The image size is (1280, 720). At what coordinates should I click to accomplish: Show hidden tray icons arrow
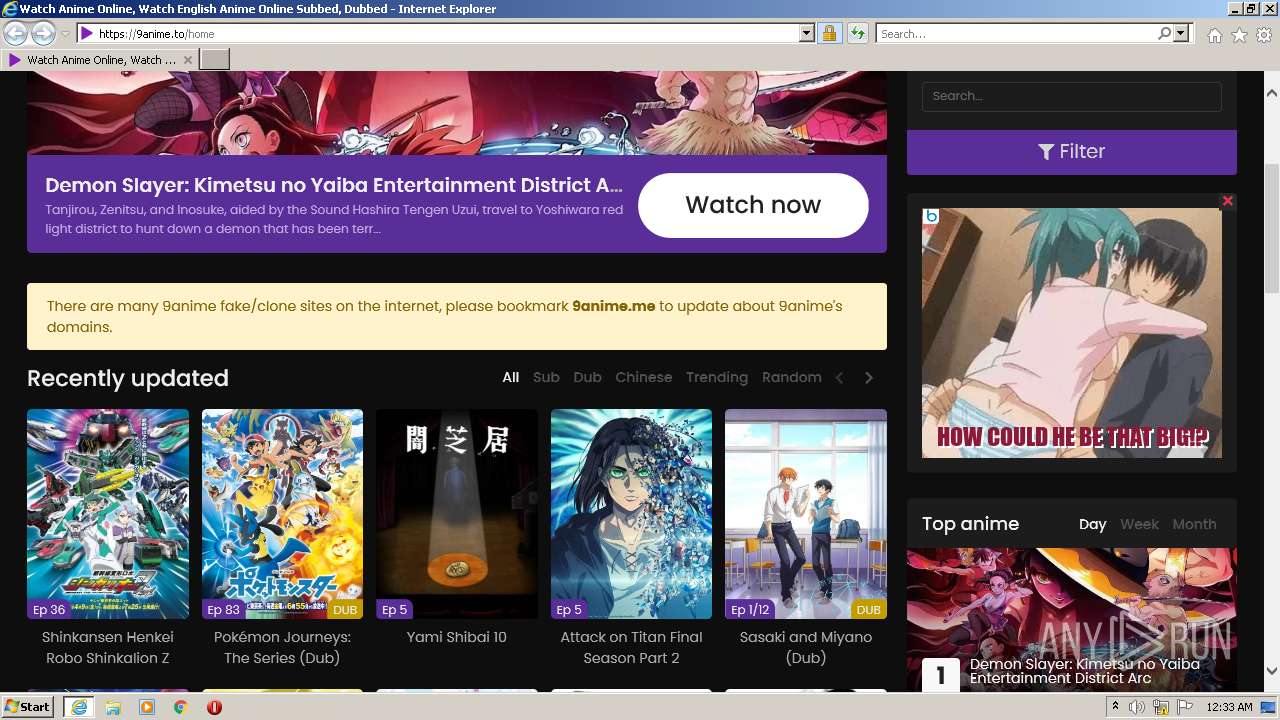(1115, 707)
